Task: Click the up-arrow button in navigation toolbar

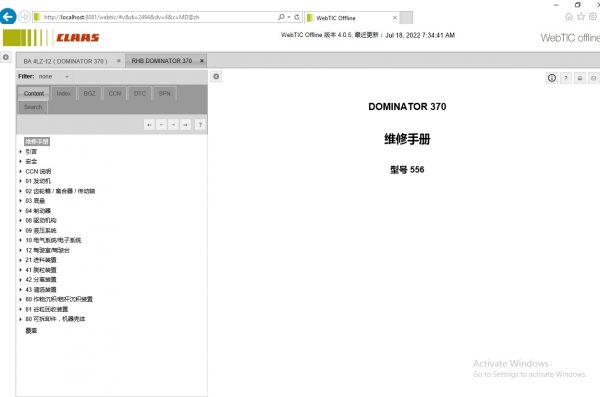Action: pyautogui.click(x=200, y=125)
